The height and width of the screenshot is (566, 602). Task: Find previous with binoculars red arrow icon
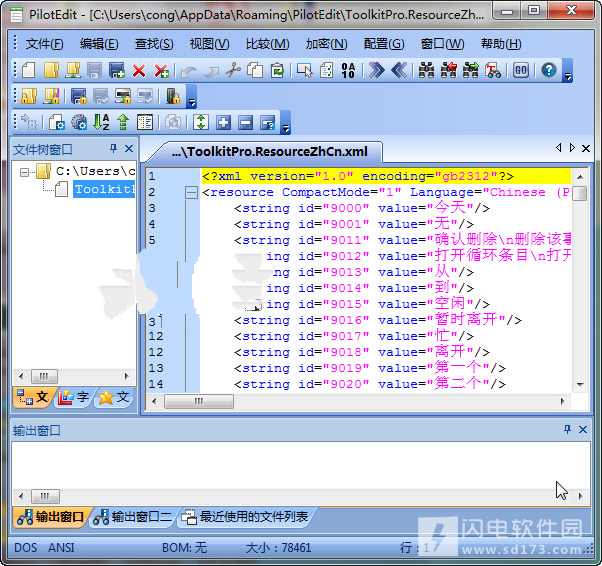click(448, 71)
